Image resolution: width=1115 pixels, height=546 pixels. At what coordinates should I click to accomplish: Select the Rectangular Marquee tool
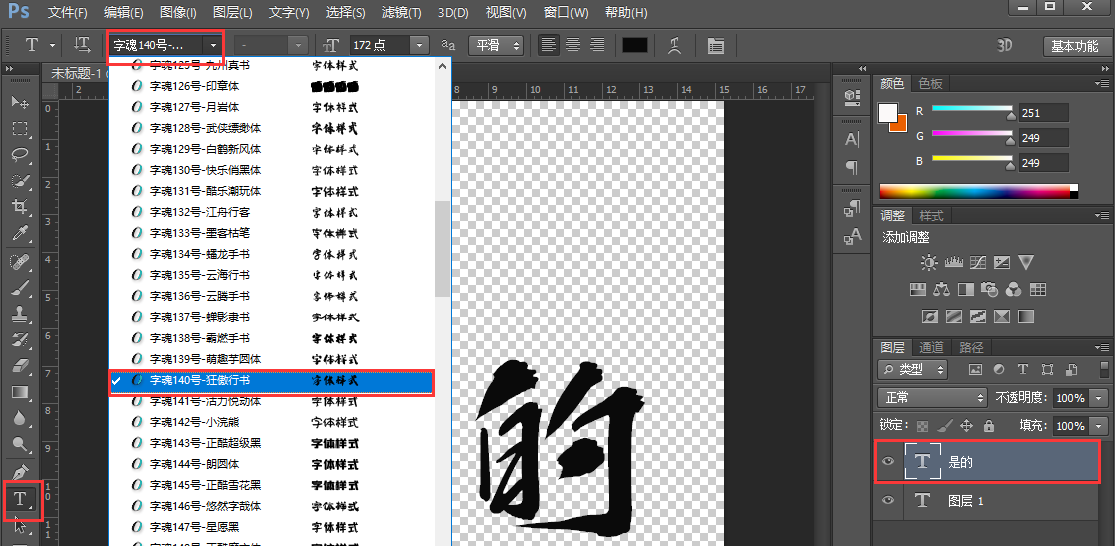click(x=20, y=129)
